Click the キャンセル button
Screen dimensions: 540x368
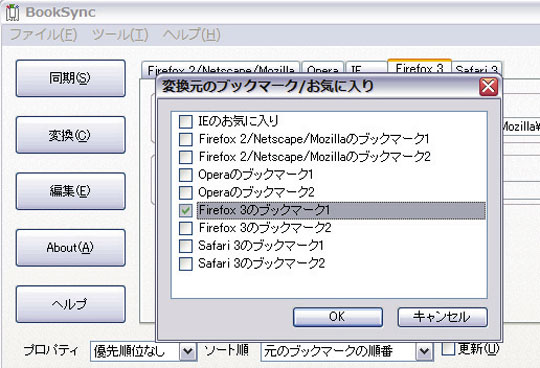(443, 317)
